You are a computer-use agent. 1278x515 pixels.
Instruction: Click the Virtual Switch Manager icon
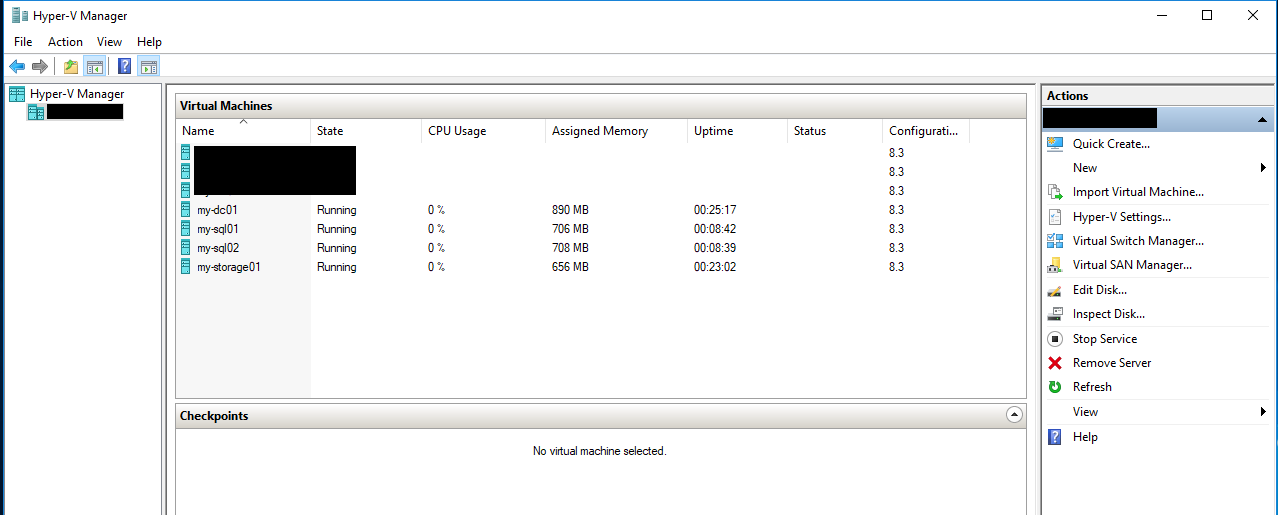coord(1054,241)
